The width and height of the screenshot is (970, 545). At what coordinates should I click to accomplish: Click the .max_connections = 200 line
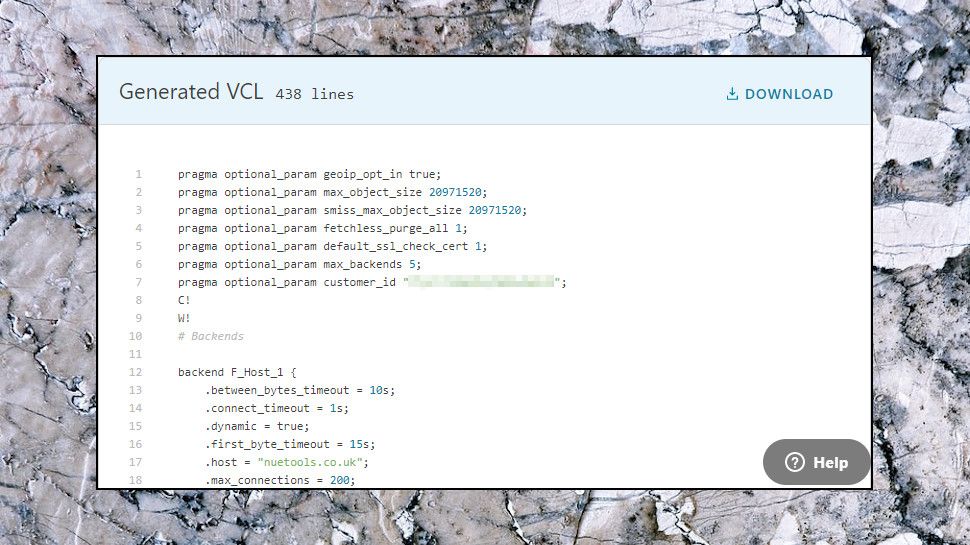tap(280, 480)
